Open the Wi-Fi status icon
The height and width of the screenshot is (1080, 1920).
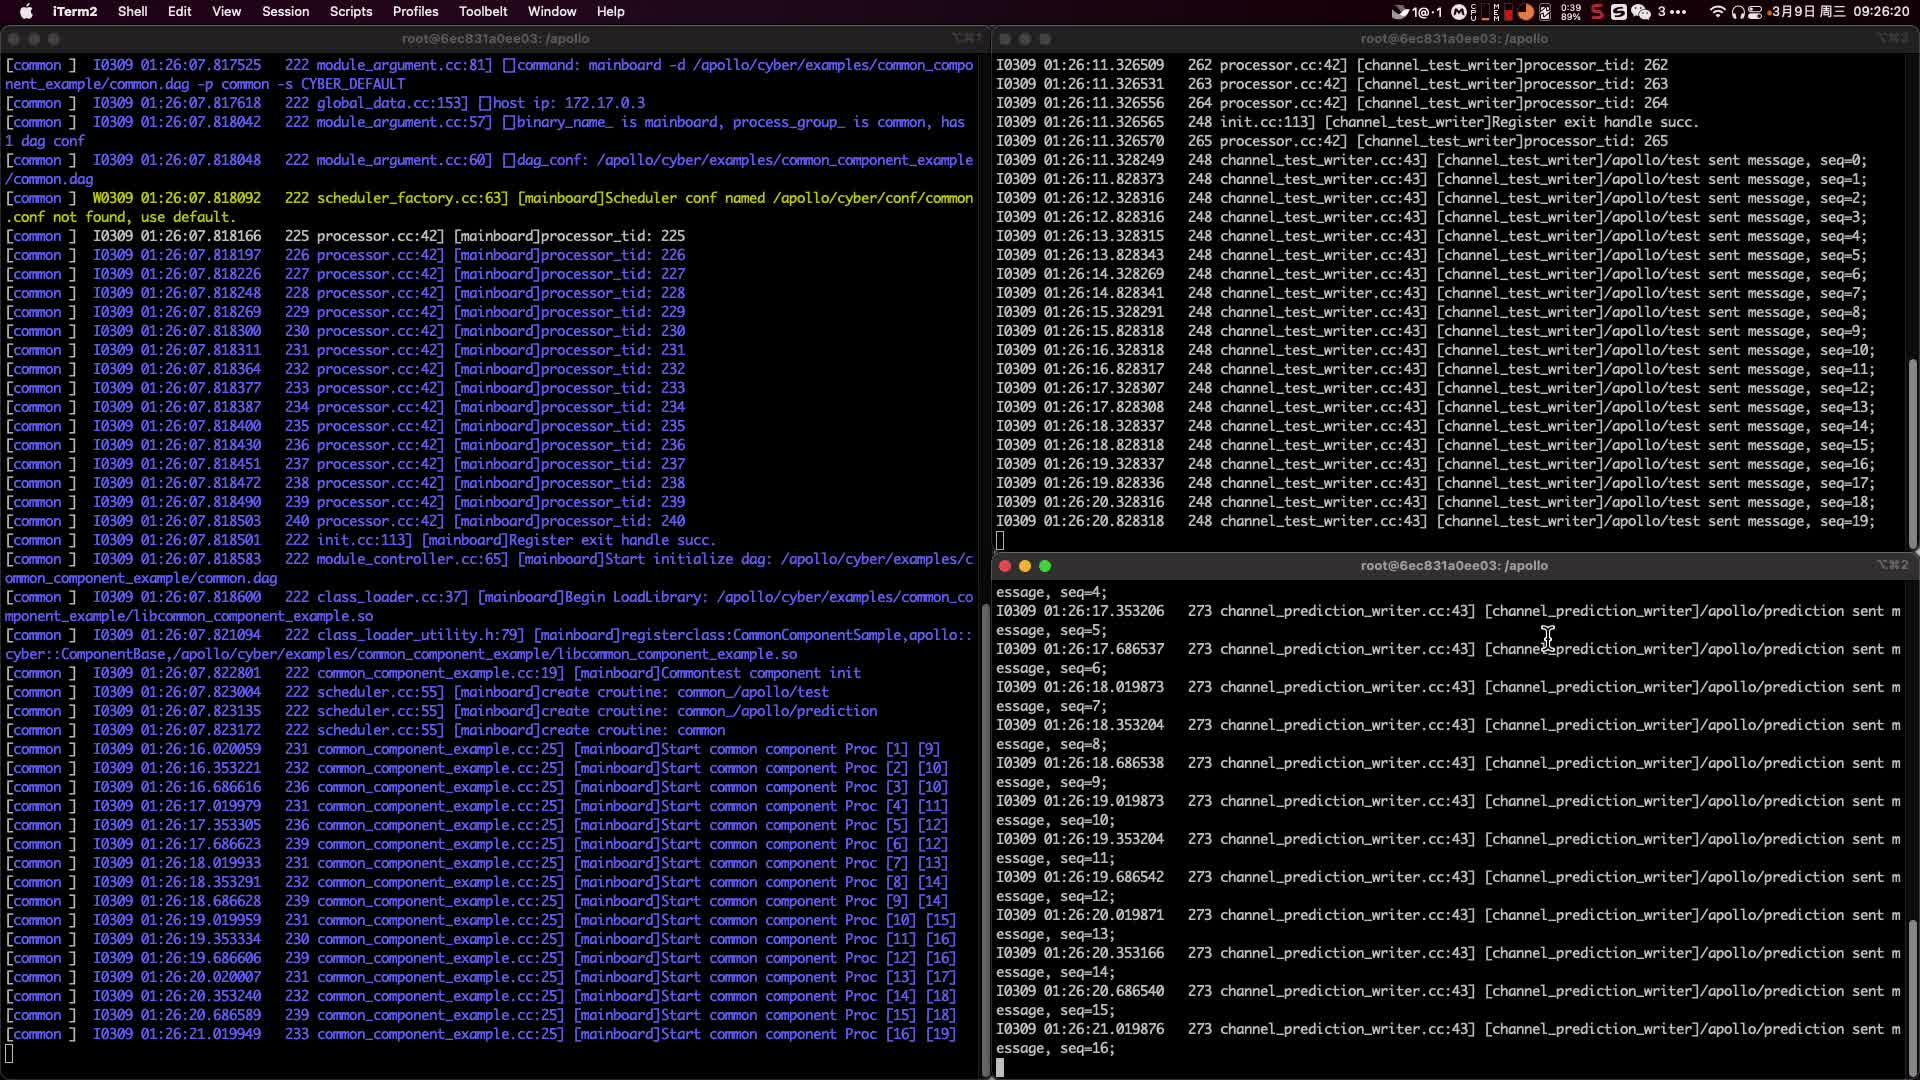pyautogui.click(x=1717, y=12)
